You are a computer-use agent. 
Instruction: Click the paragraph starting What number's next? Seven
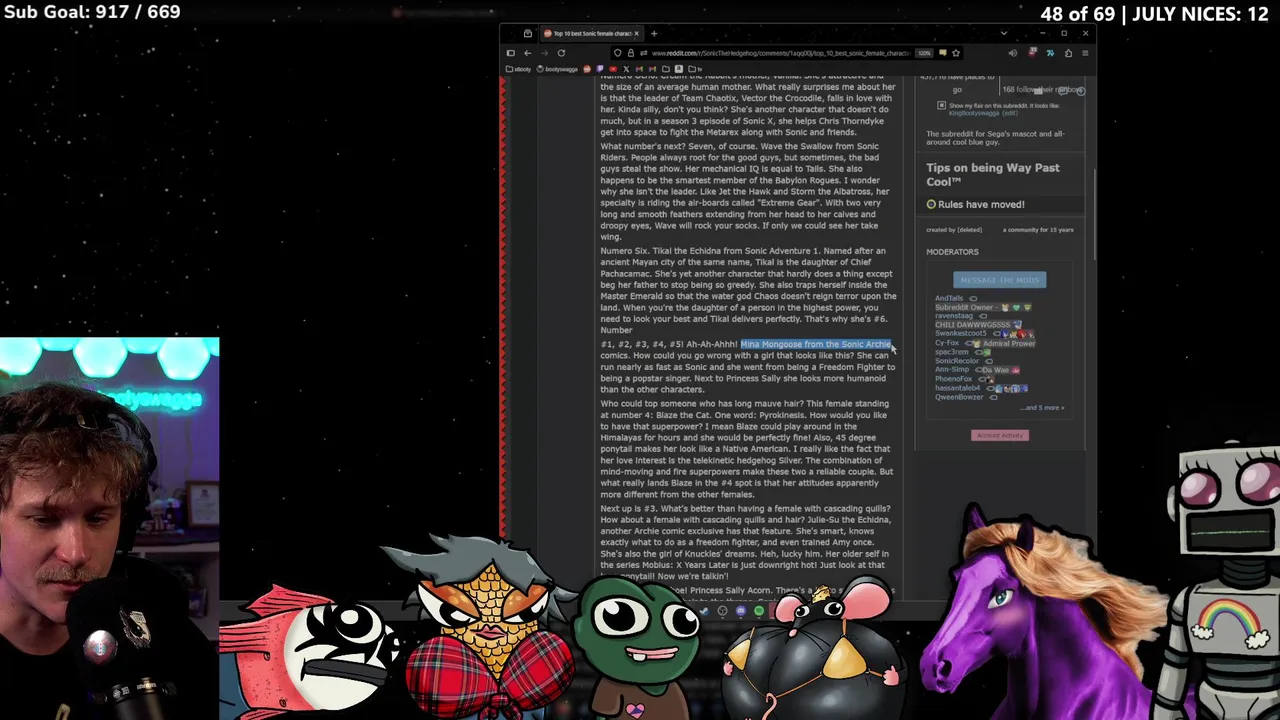pyautogui.click(x=744, y=191)
